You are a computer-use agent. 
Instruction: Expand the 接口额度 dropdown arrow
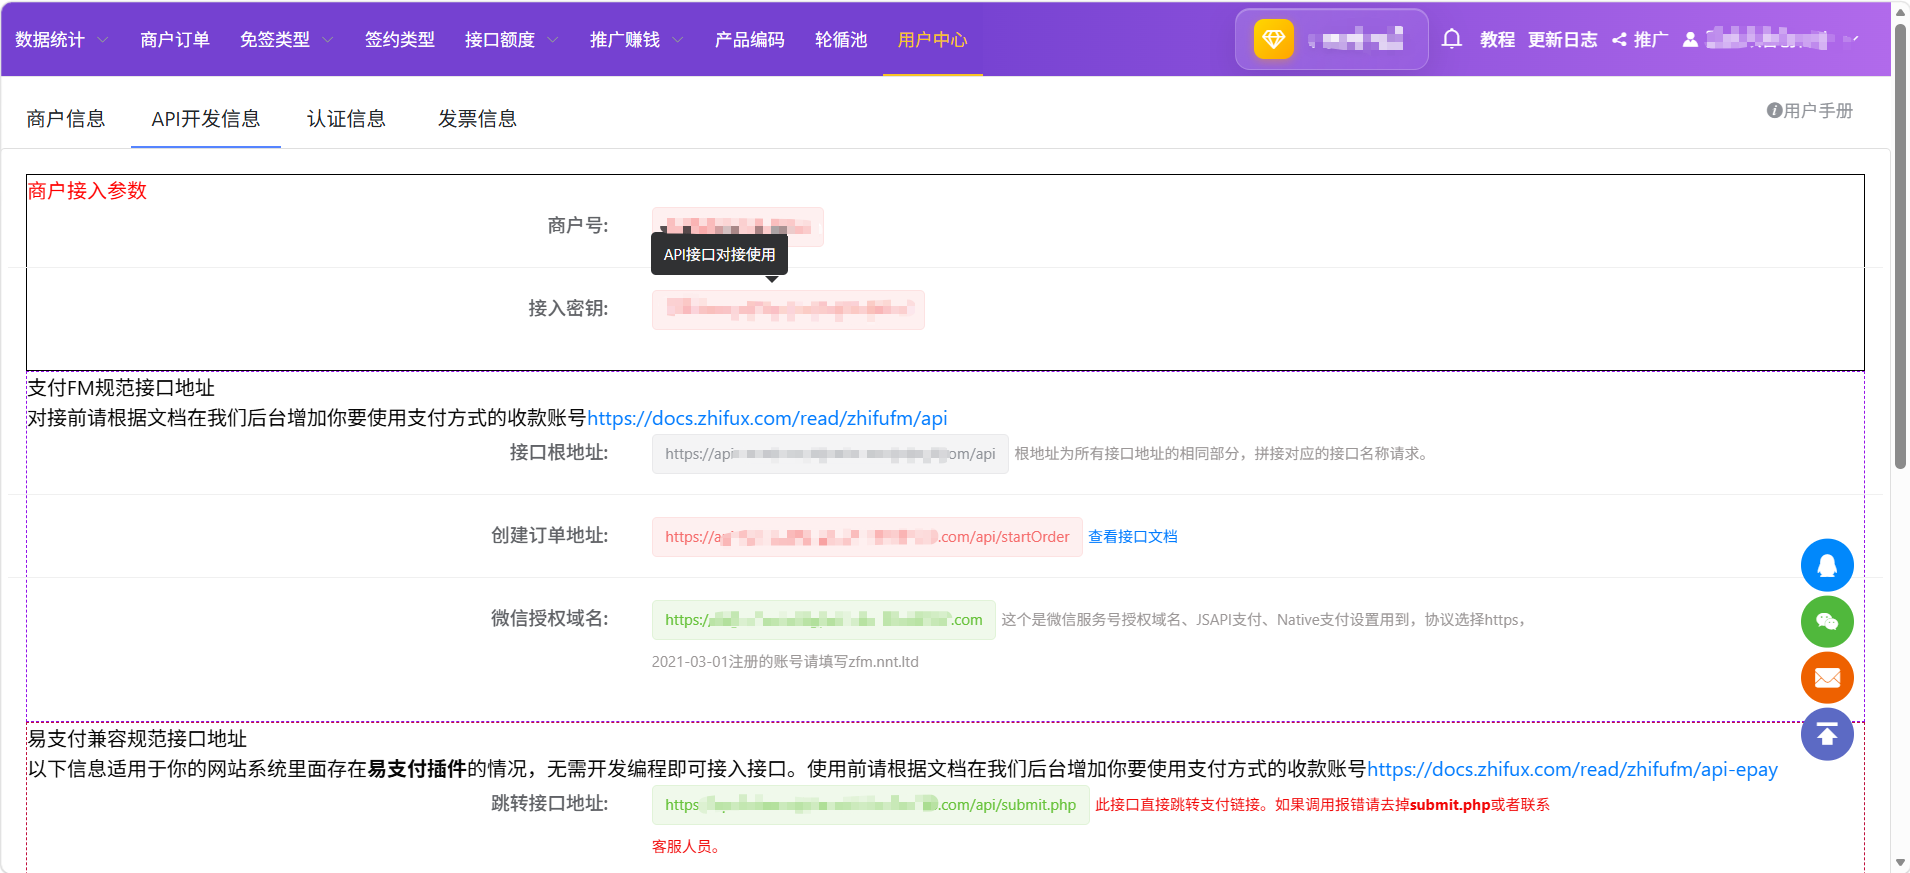[552, 40]
